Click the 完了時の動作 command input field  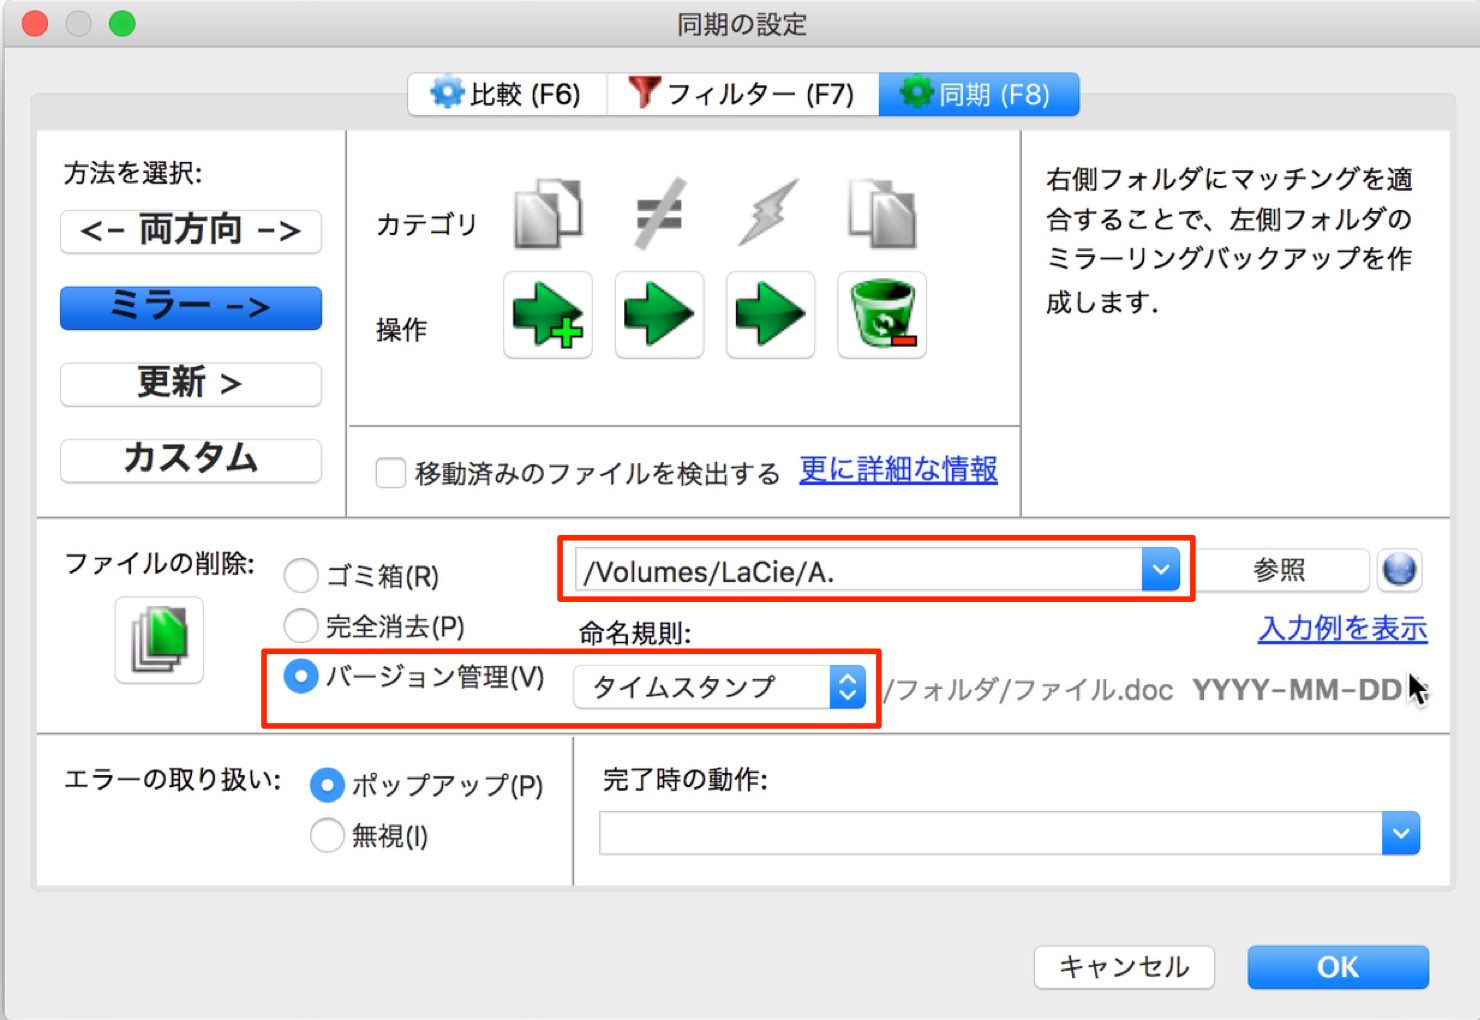coord(991,833)
